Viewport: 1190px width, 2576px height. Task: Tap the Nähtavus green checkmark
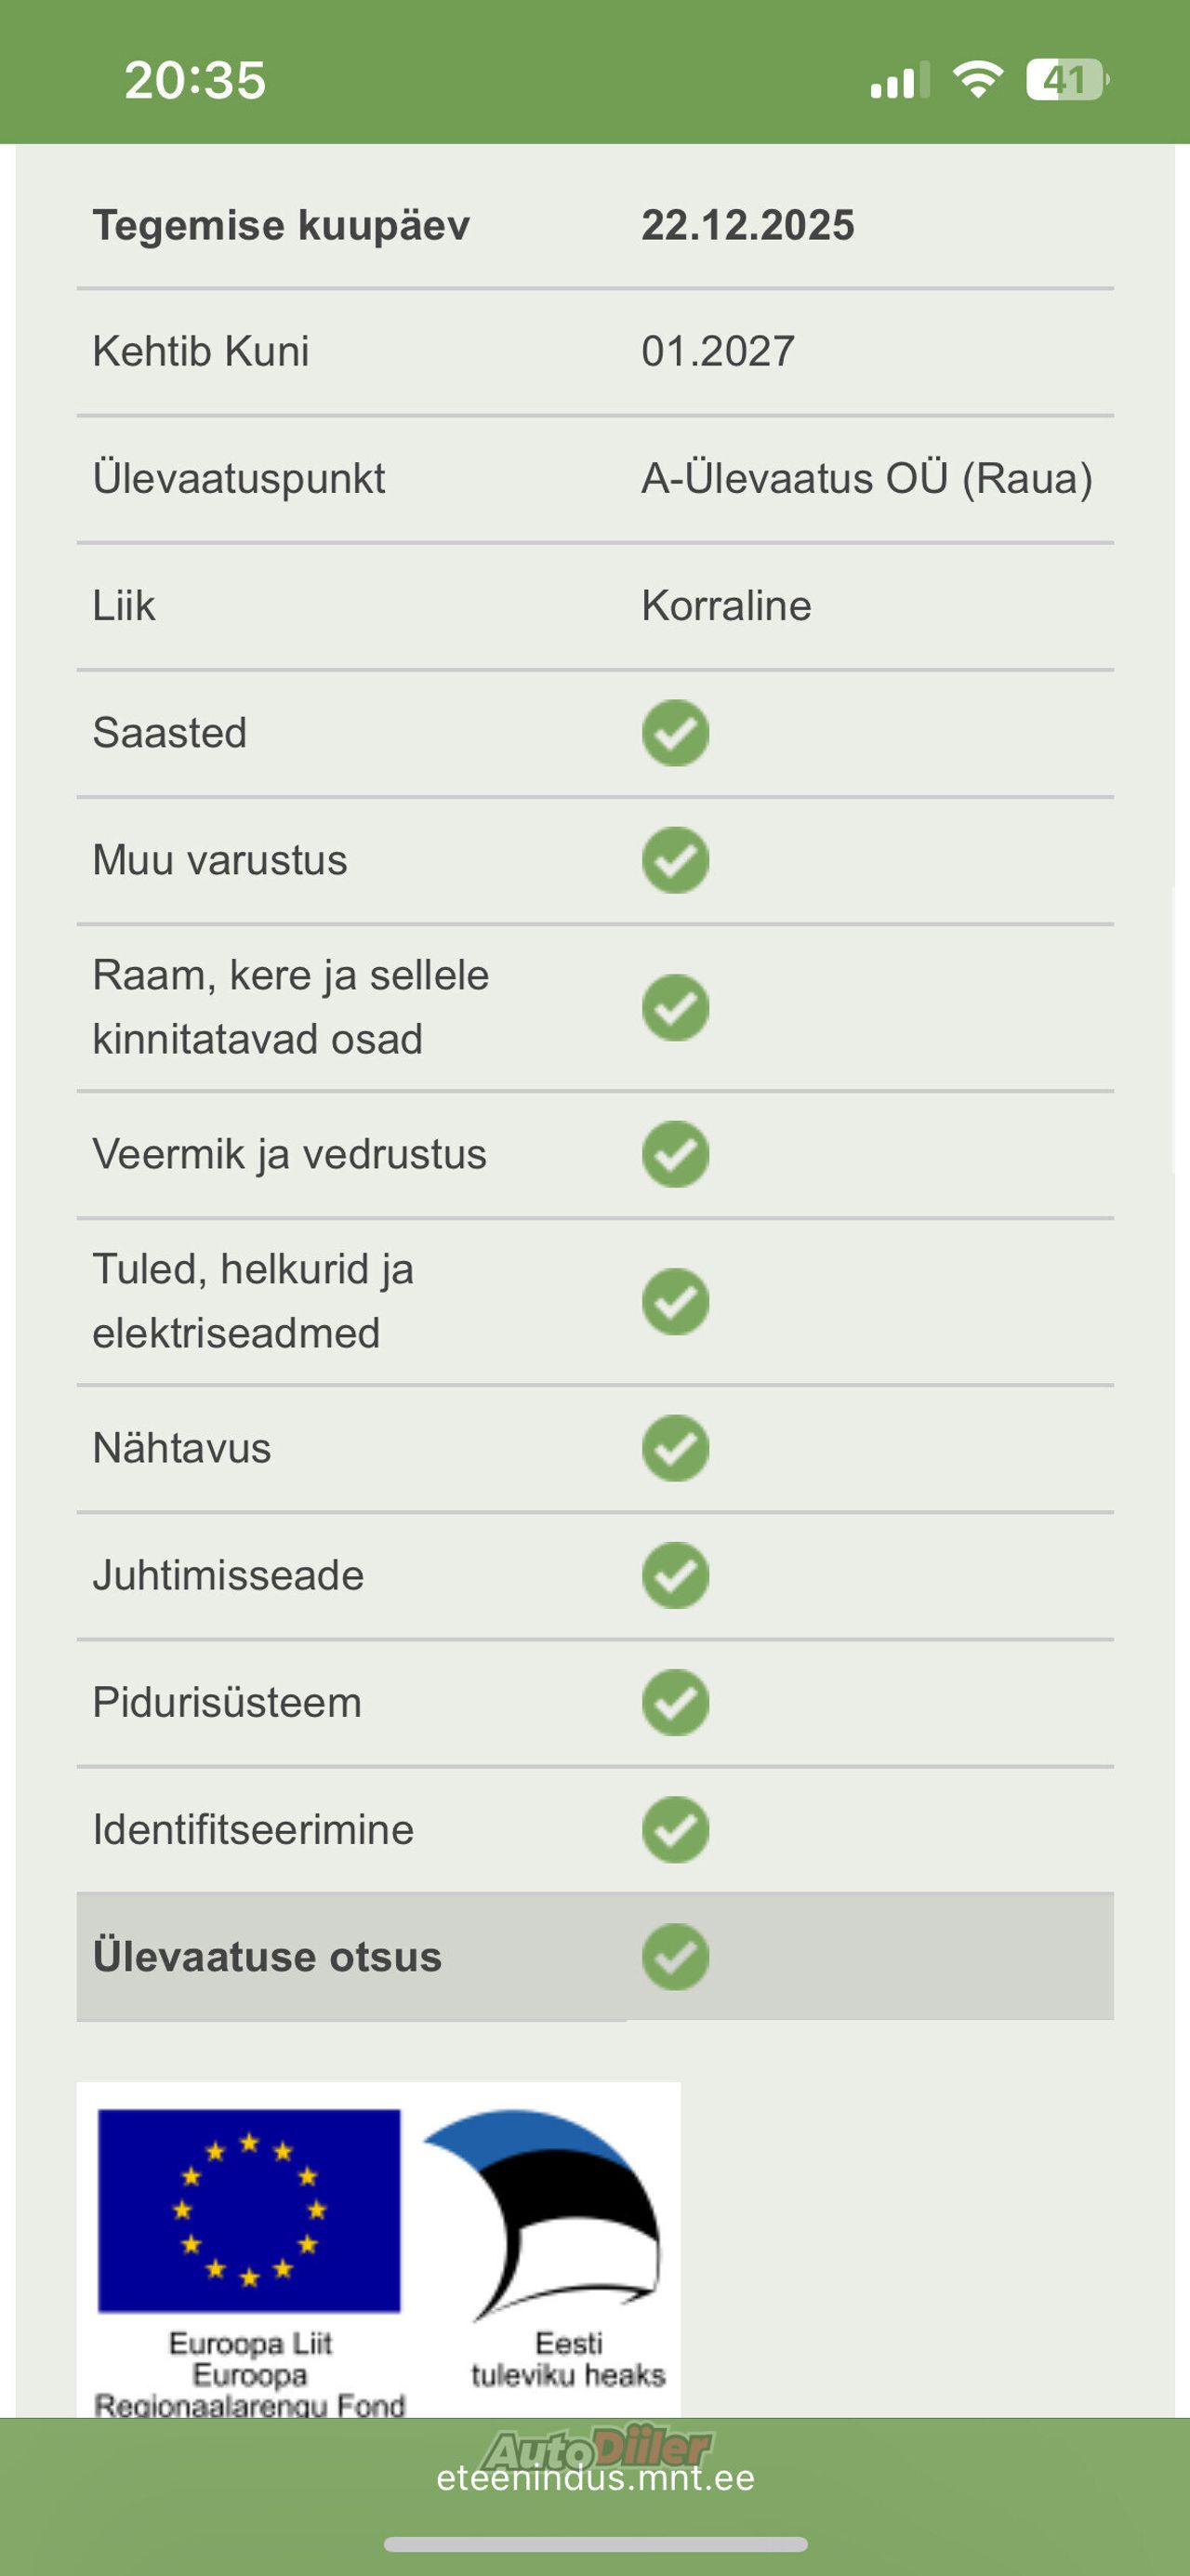[x=675, y=1448]
